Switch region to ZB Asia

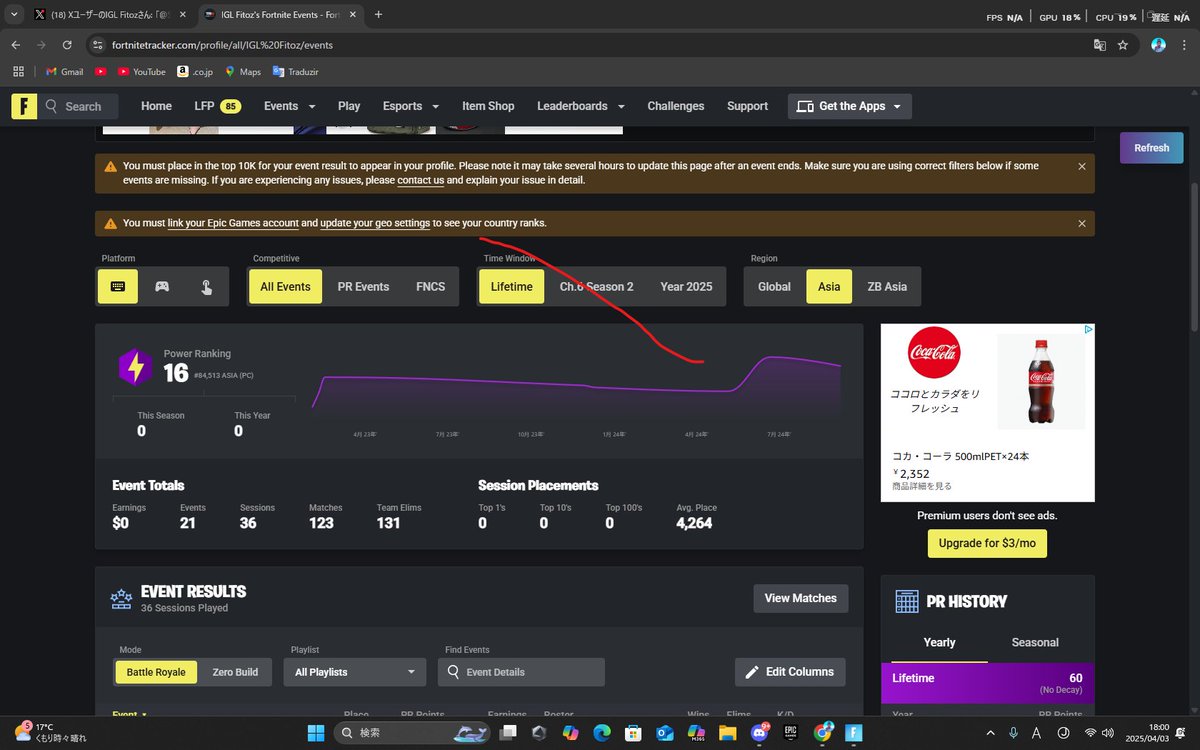[x=887, y=287]
